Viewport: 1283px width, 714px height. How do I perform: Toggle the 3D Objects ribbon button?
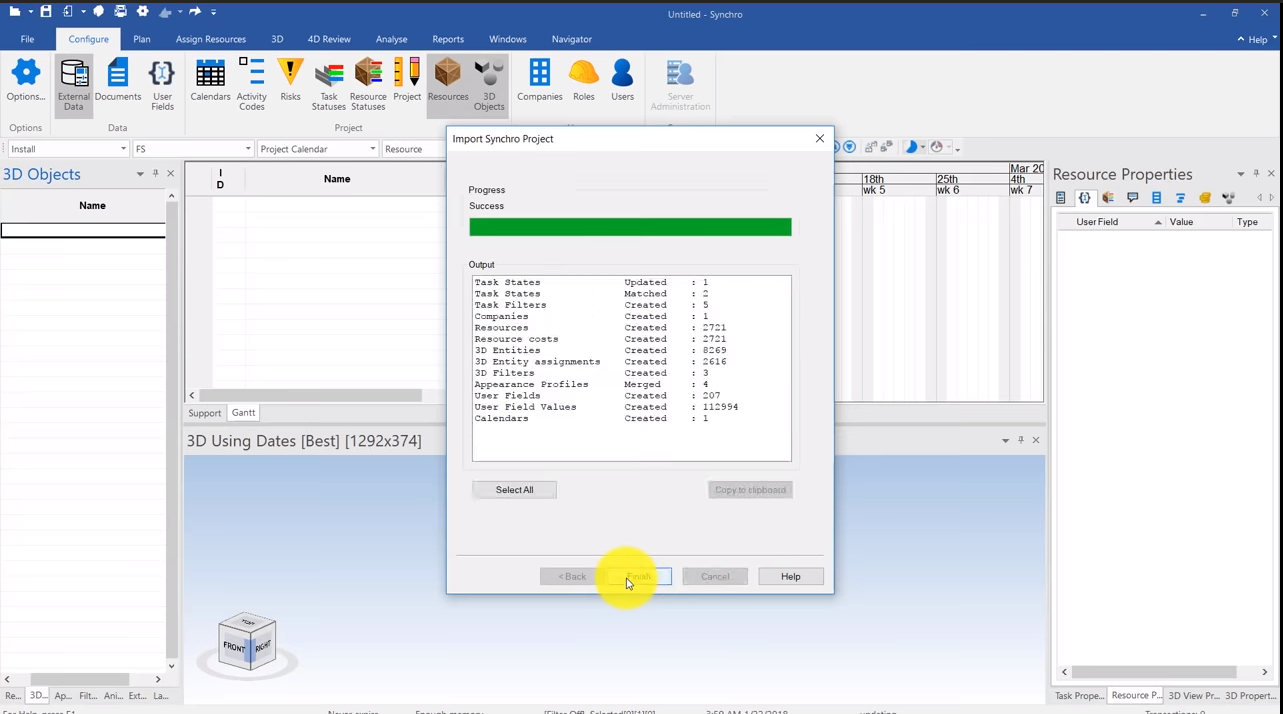tap(489, 85)
